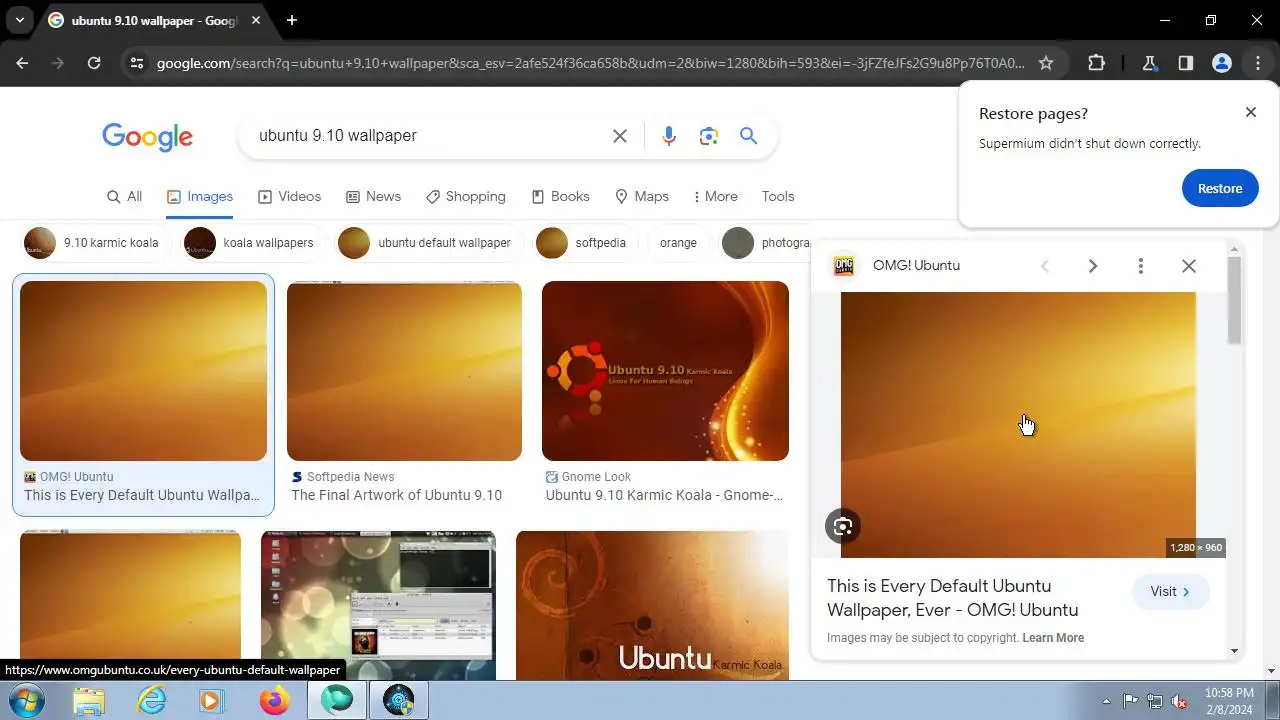Open the tab search dropdown arrow

pyautogui.click(x=20, y=20)
